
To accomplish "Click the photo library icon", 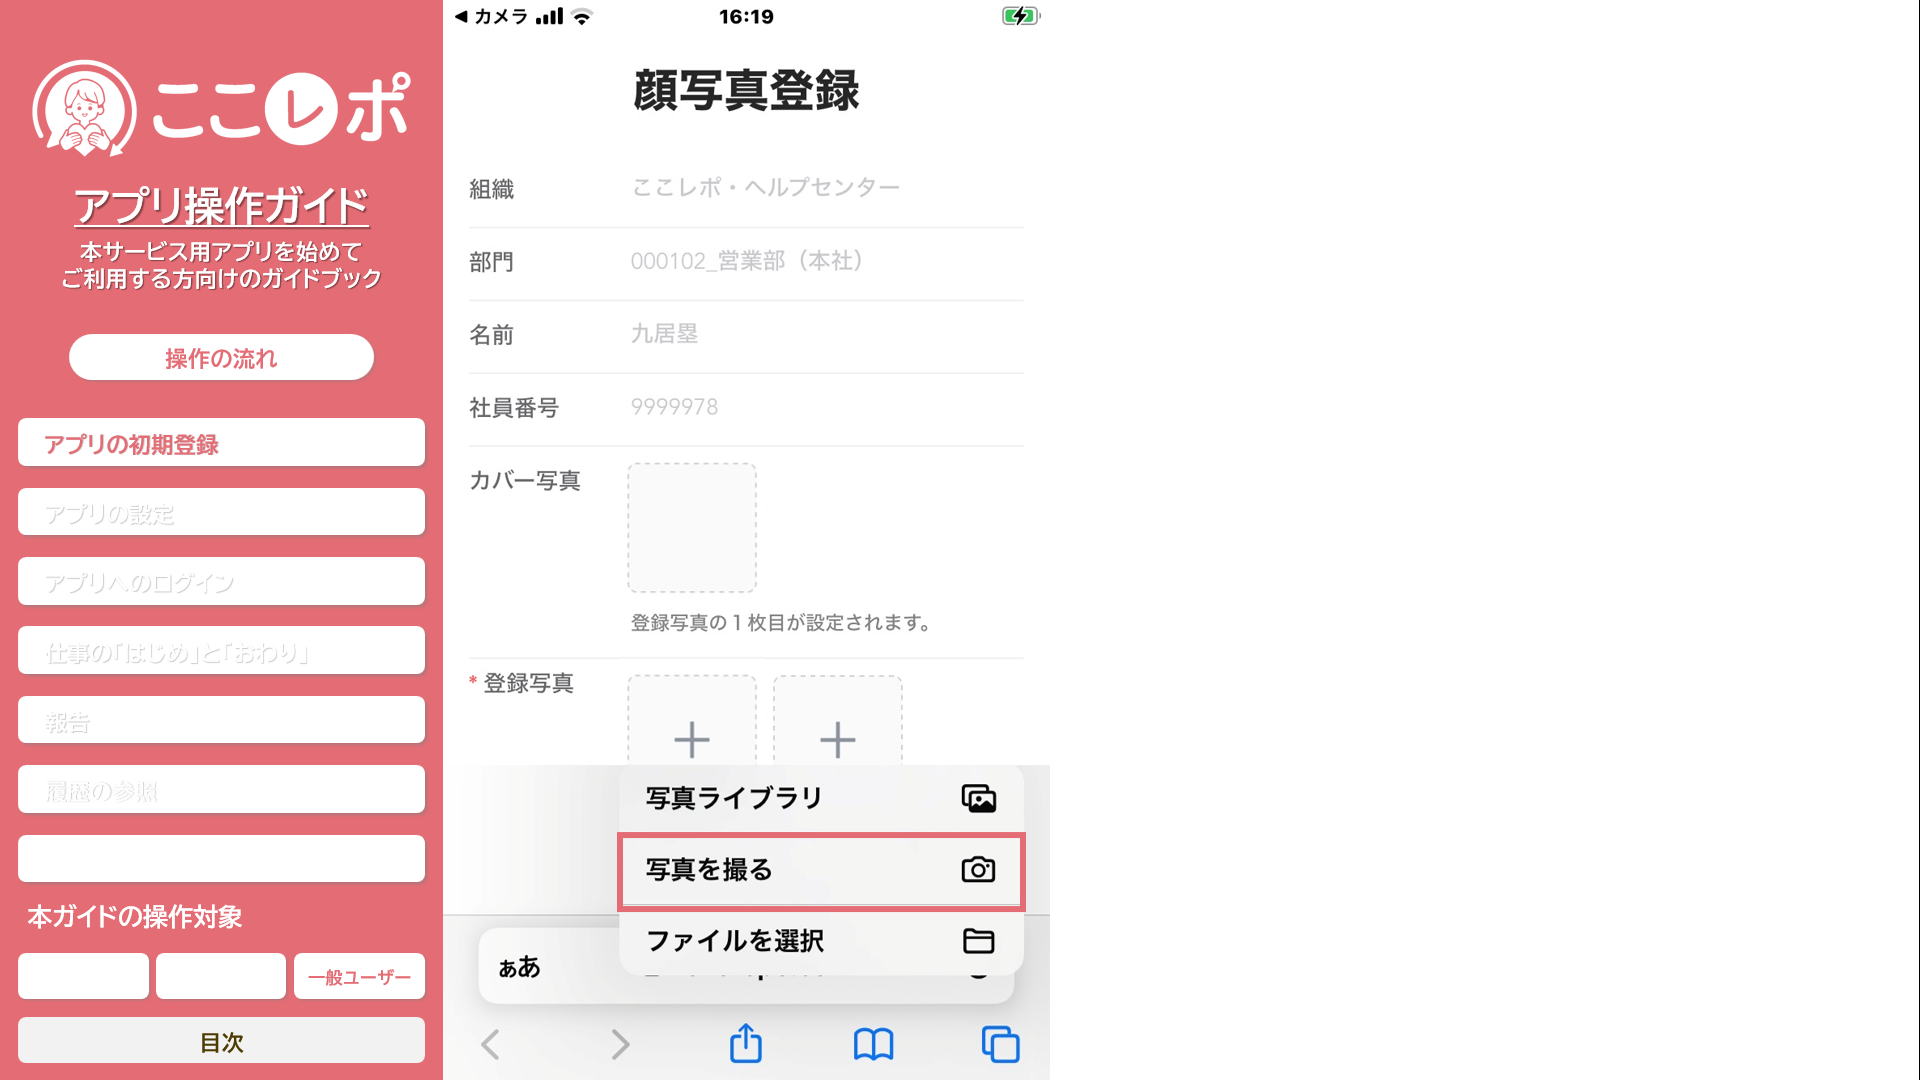I will click(978, 798).
